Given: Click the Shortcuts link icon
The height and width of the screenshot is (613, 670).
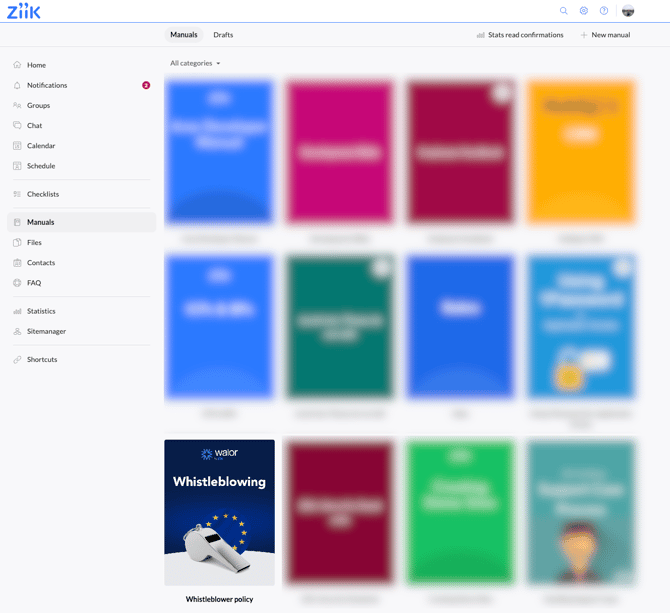Looking at the screenshot, I should pyautogui.click(x=17, y=359).
